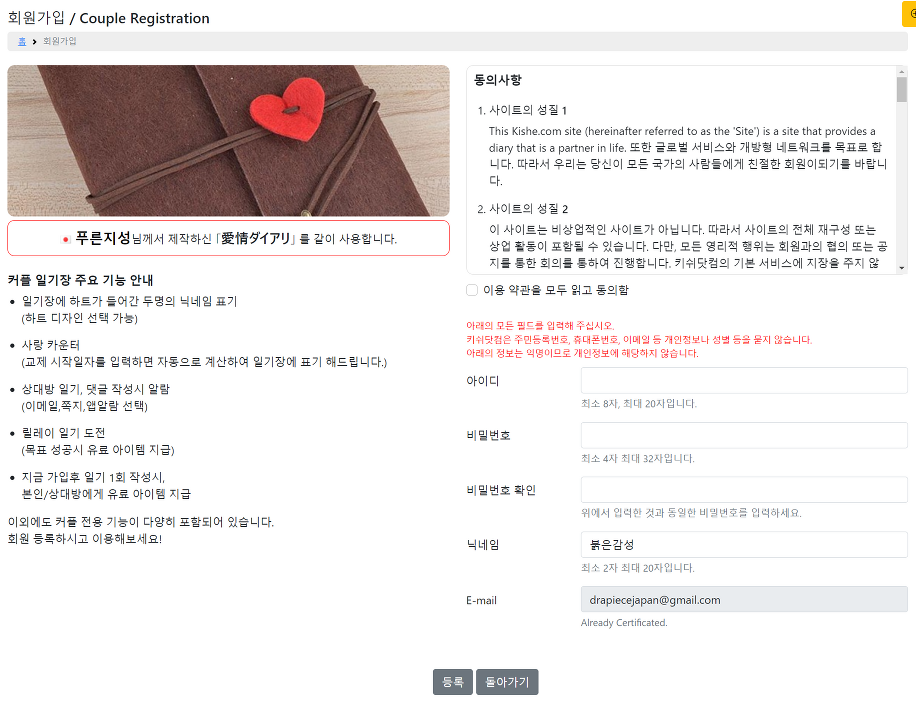Click the 홈 breadcrumb link
Screen dimensions: 916x709
[x=22, y=41]
